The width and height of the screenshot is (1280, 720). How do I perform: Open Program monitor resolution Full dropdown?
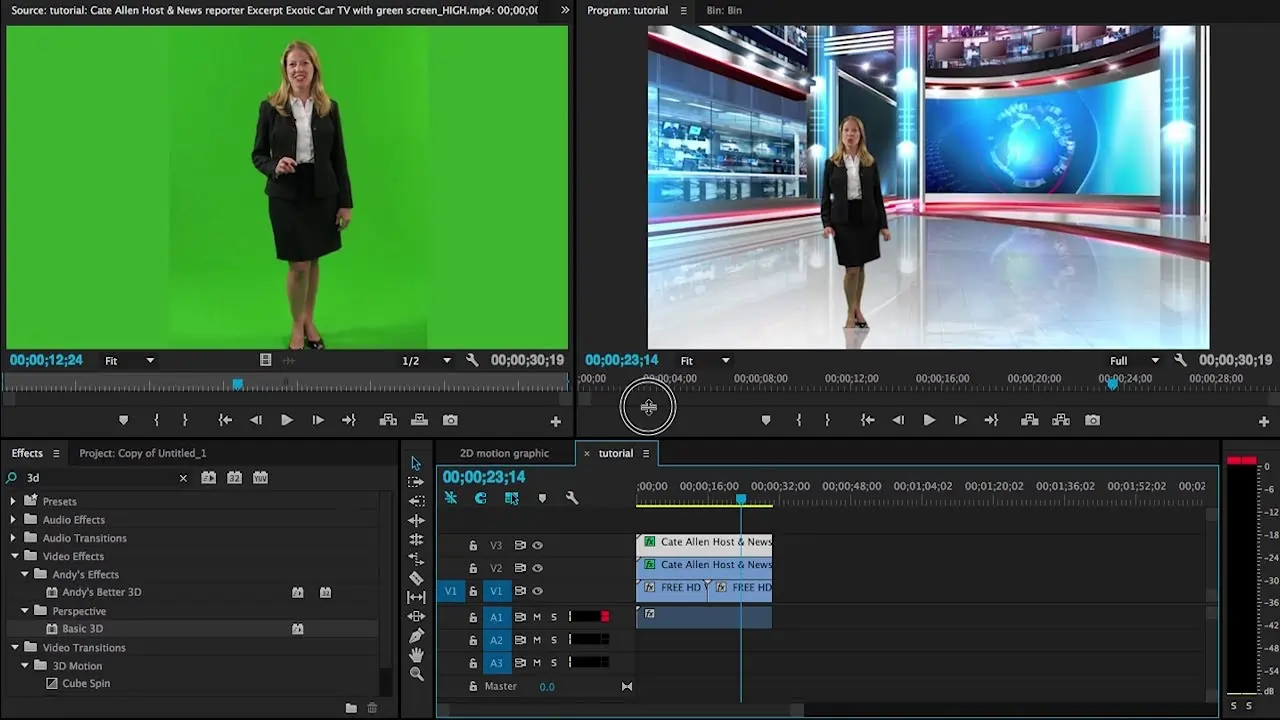(x=1135, y=361)
